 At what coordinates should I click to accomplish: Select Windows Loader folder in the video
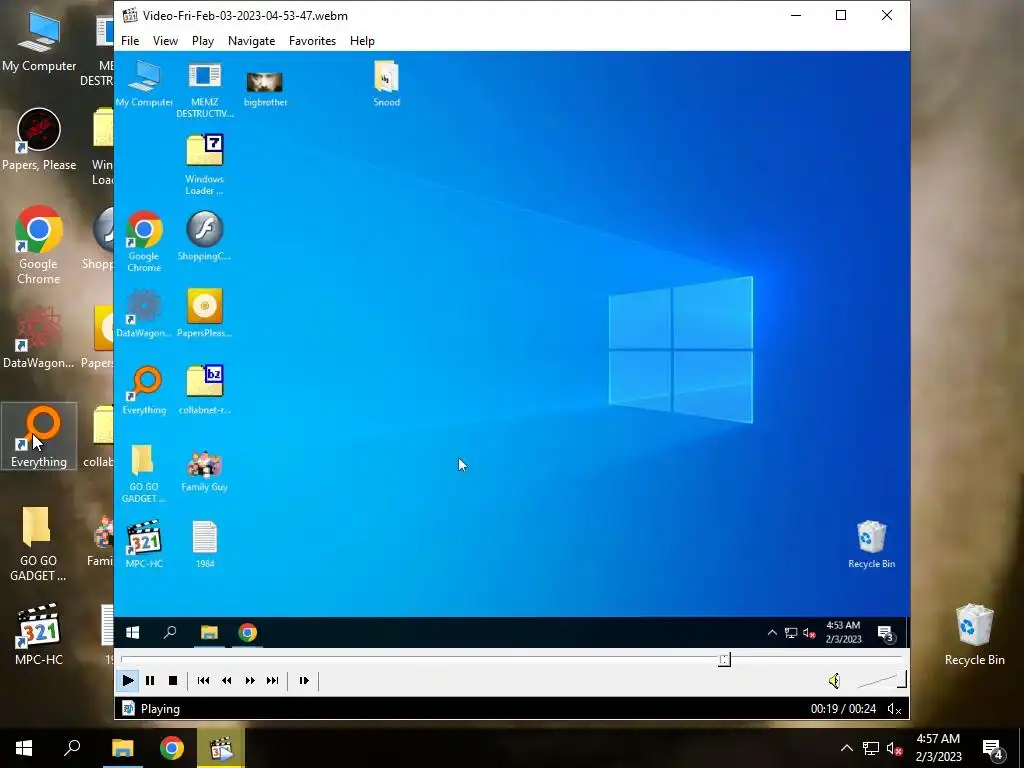click(x=204, y=165)
